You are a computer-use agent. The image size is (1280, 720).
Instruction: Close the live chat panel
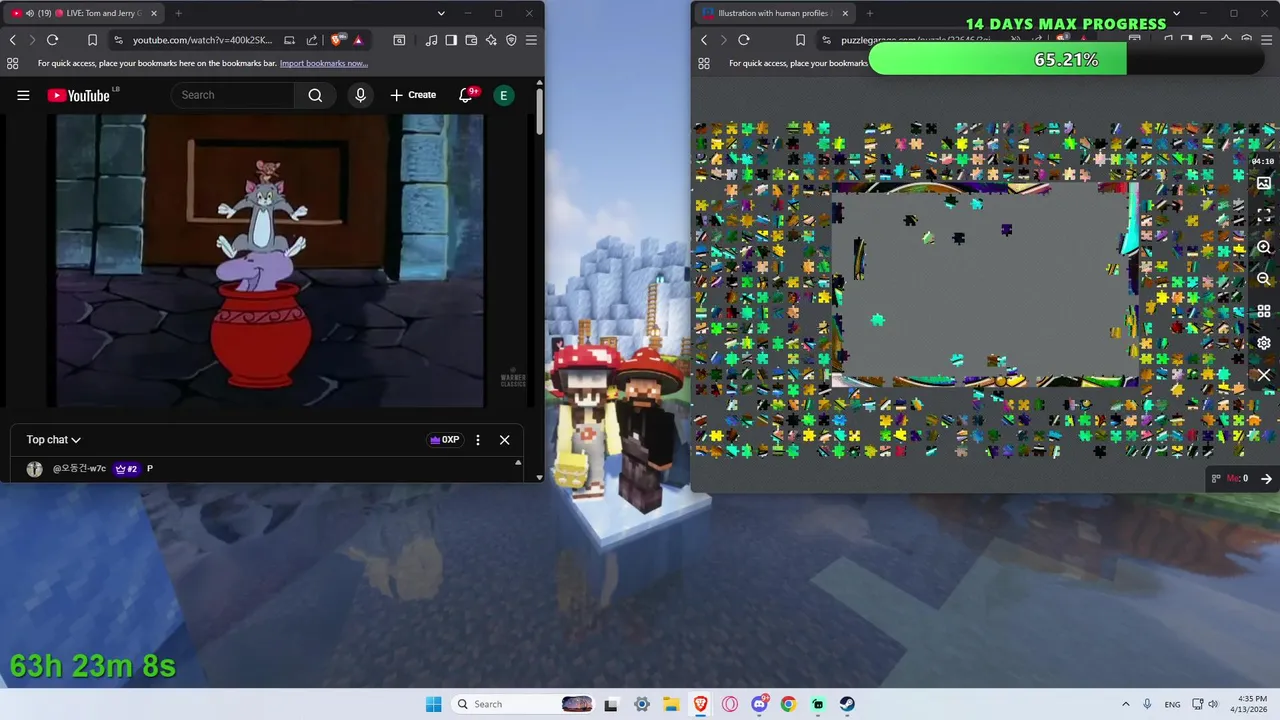click(x=505, y=440)
